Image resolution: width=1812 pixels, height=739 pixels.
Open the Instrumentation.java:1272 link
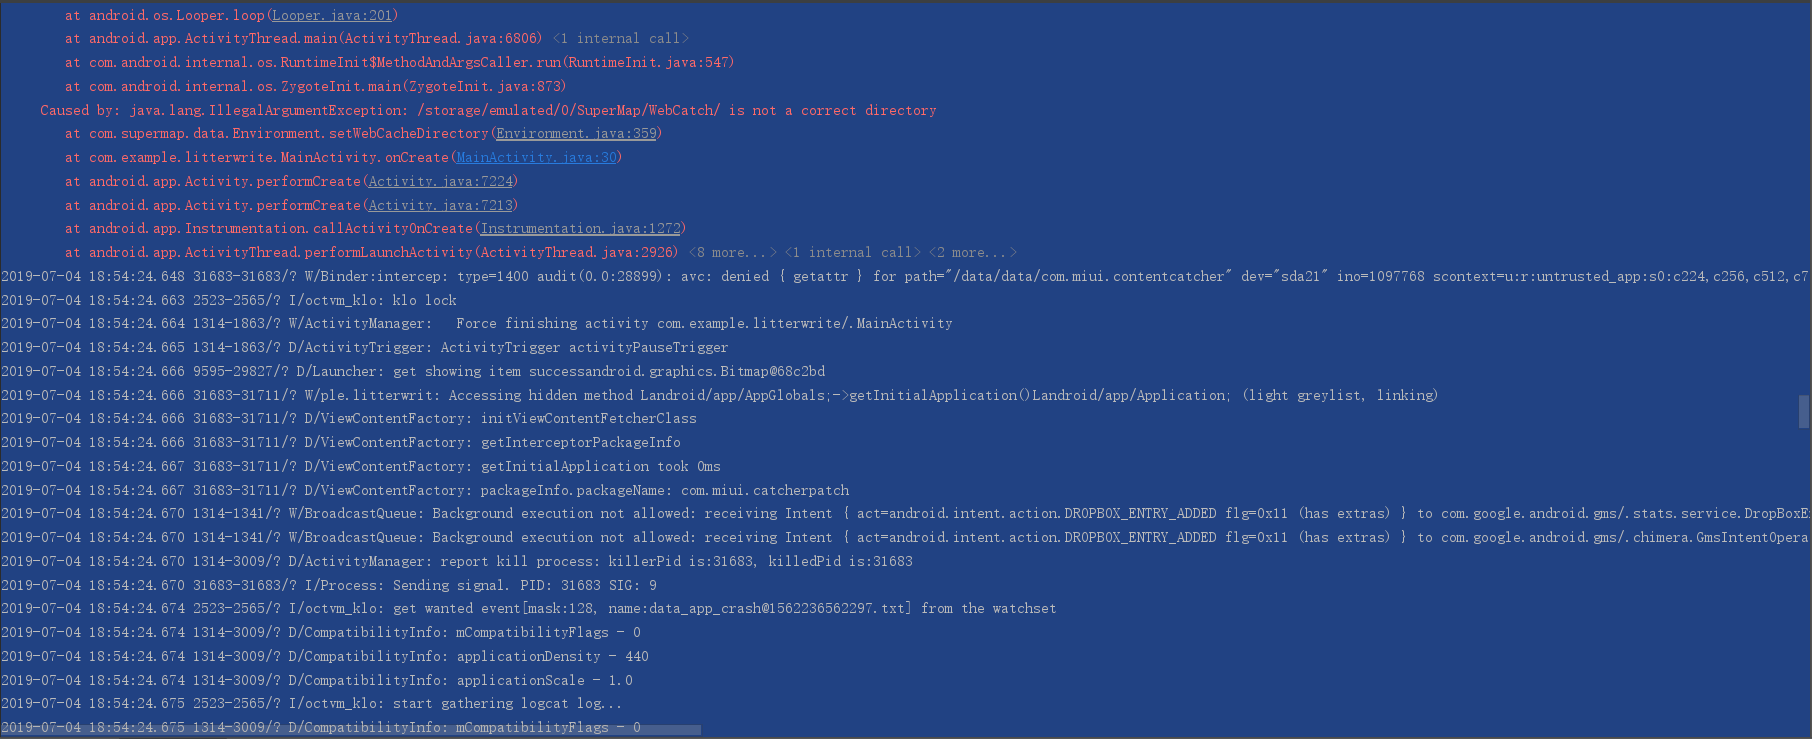pos(580,228)
